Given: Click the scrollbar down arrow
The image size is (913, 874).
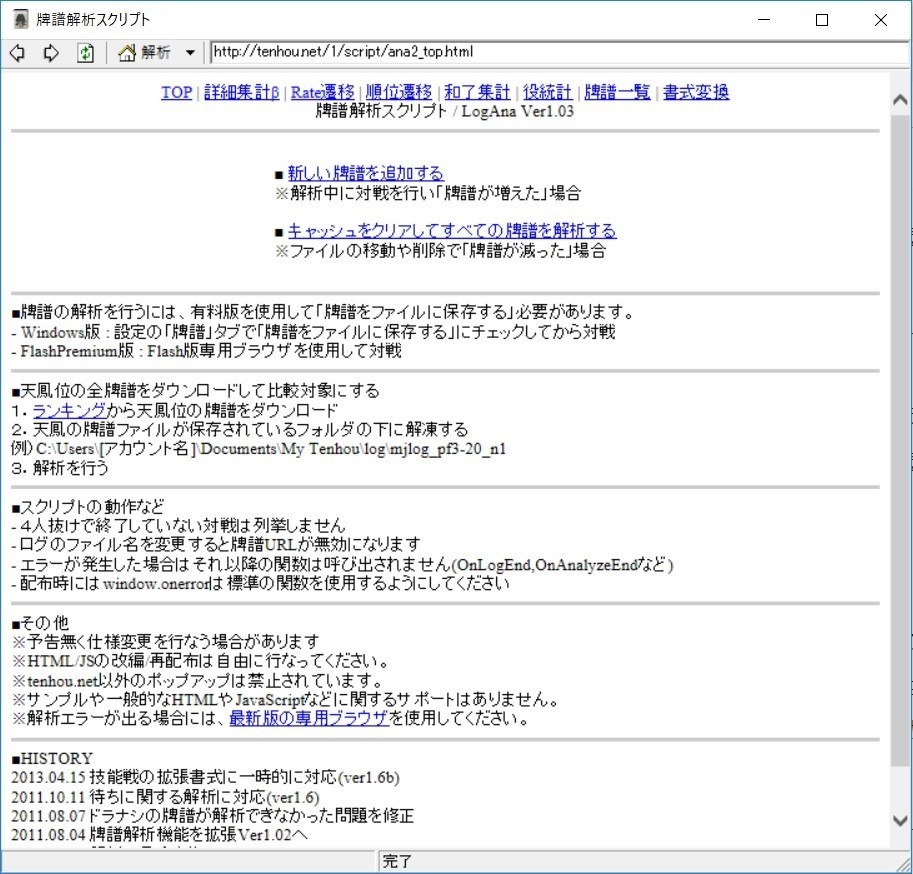Looking at the screenshot, I should [900, 821].
